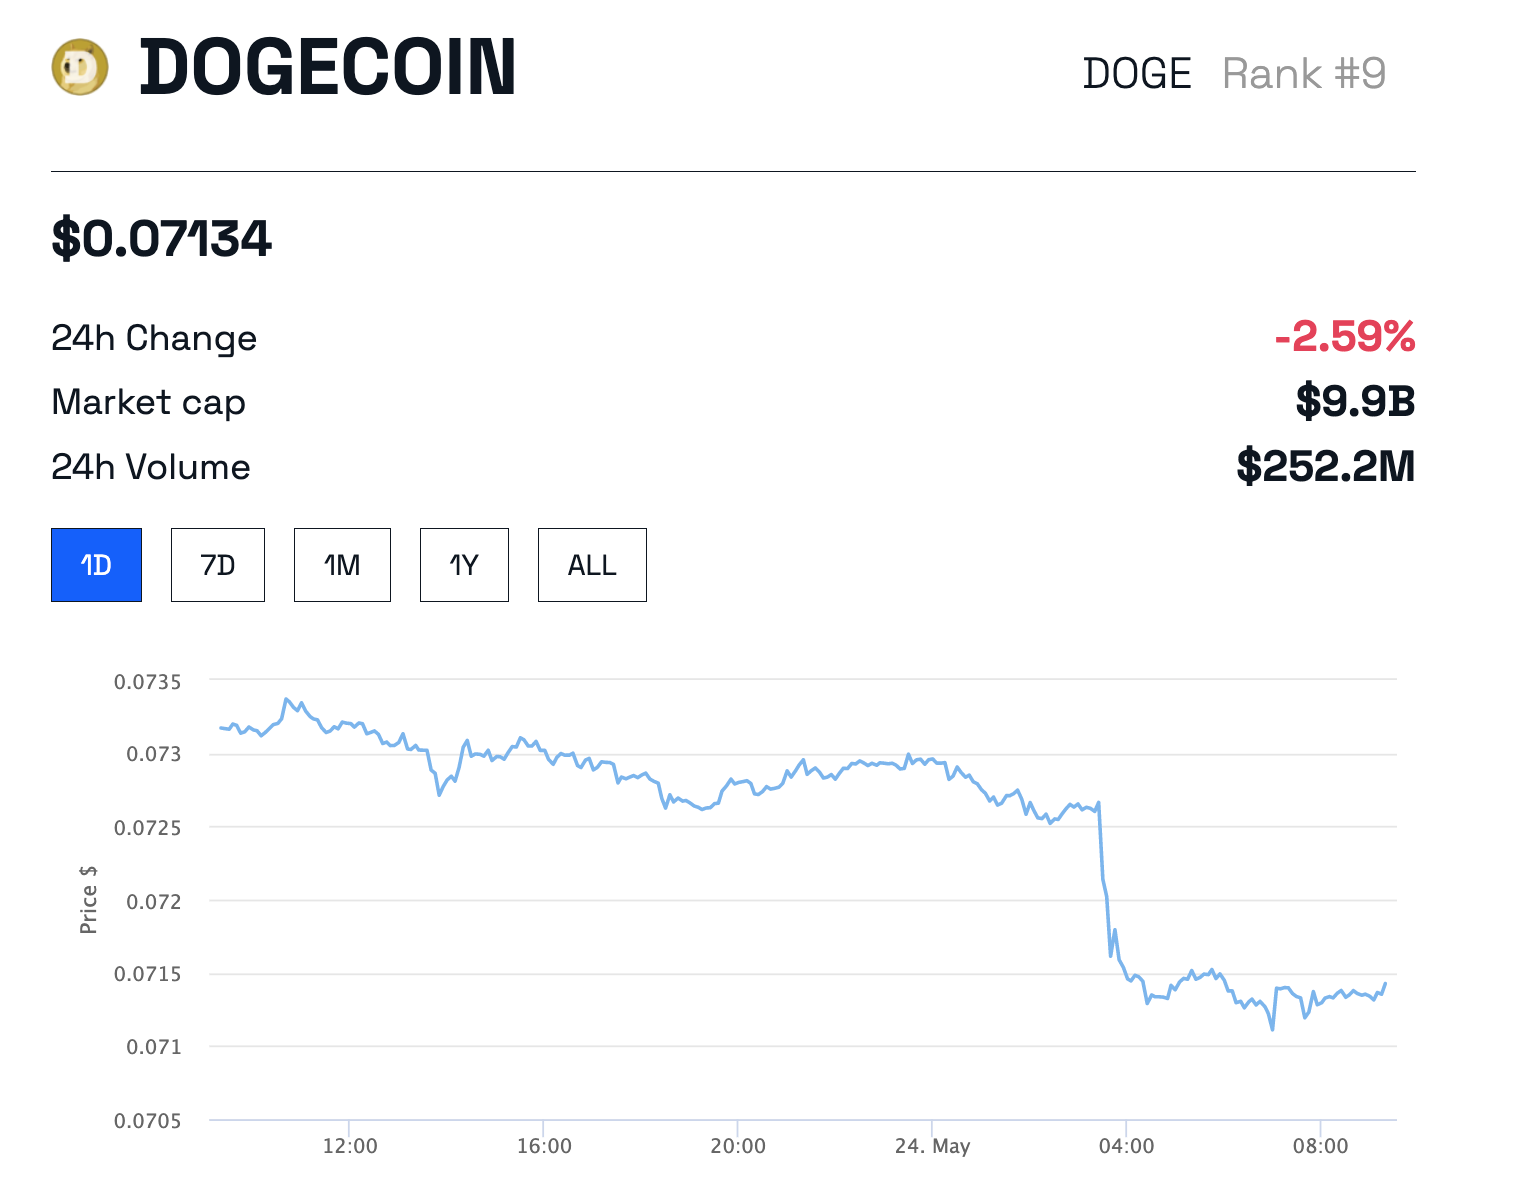Screen dimensions: 1538x1200
Task: Click the Market cap label
Action: (148, 402)
